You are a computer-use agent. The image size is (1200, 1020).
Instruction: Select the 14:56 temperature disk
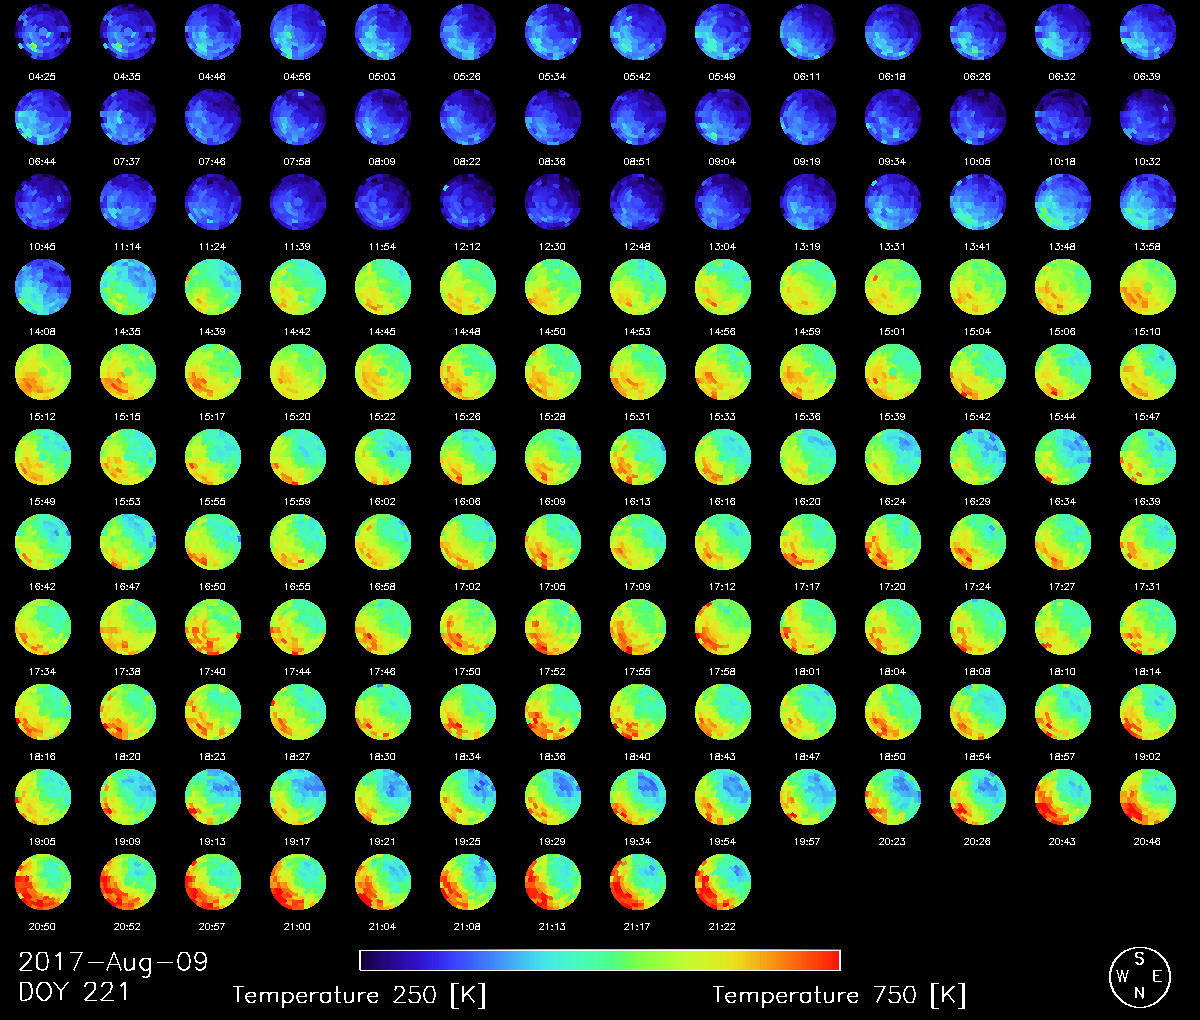point(723,287)
